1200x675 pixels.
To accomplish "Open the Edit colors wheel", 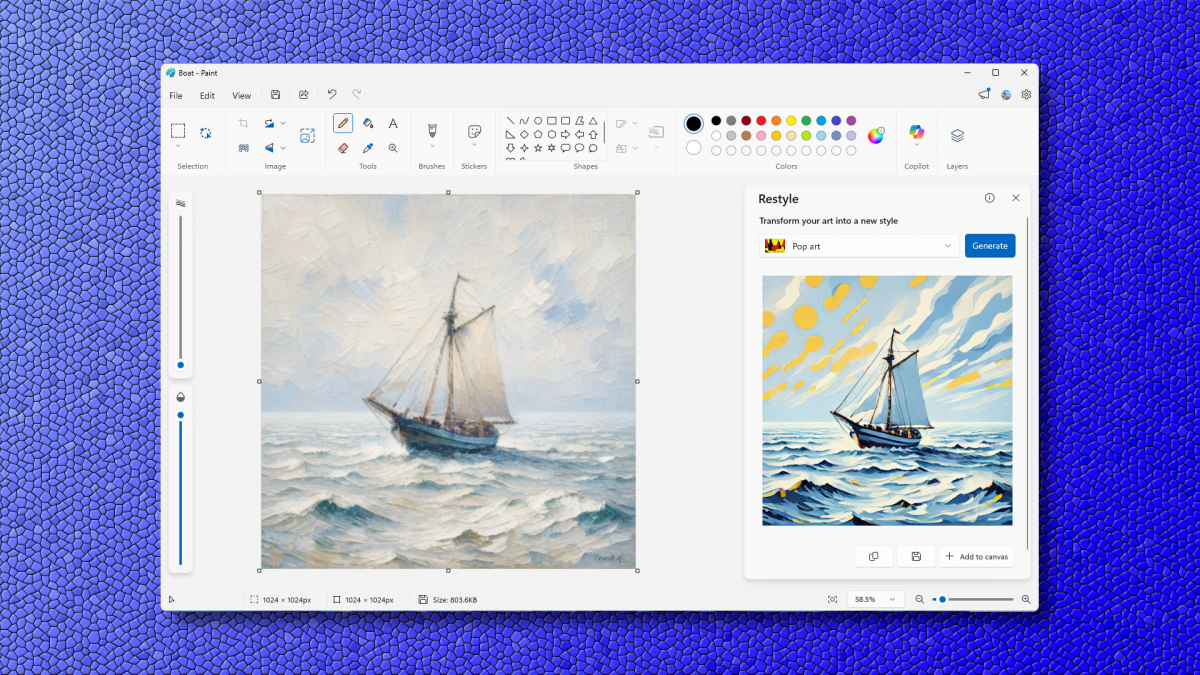I will [x=876, y=136].
